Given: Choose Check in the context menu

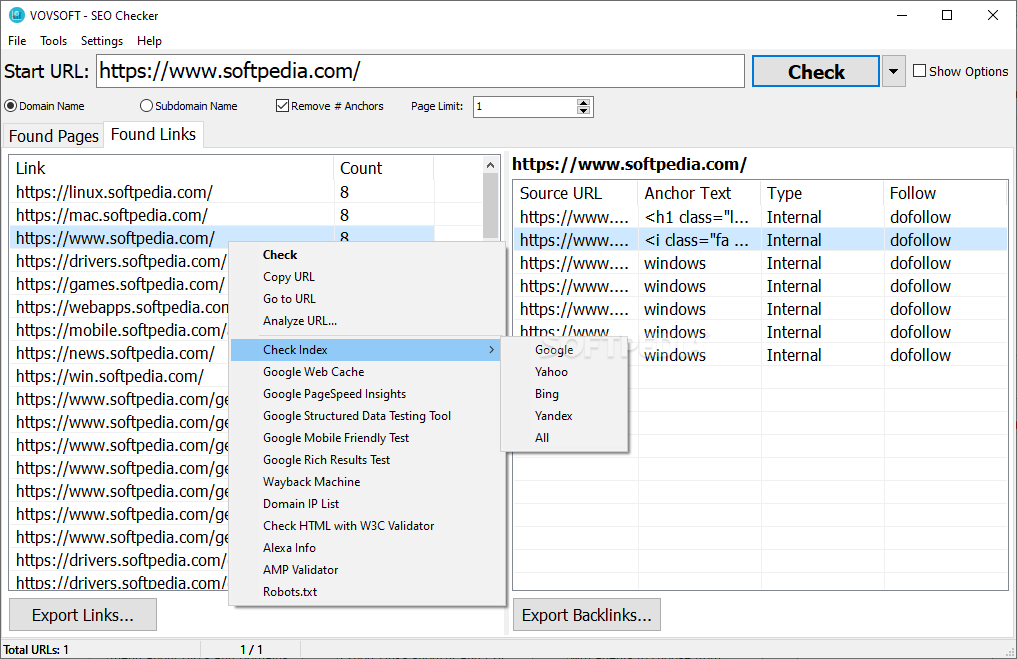Looking at the screenshot, I should 367,255.
